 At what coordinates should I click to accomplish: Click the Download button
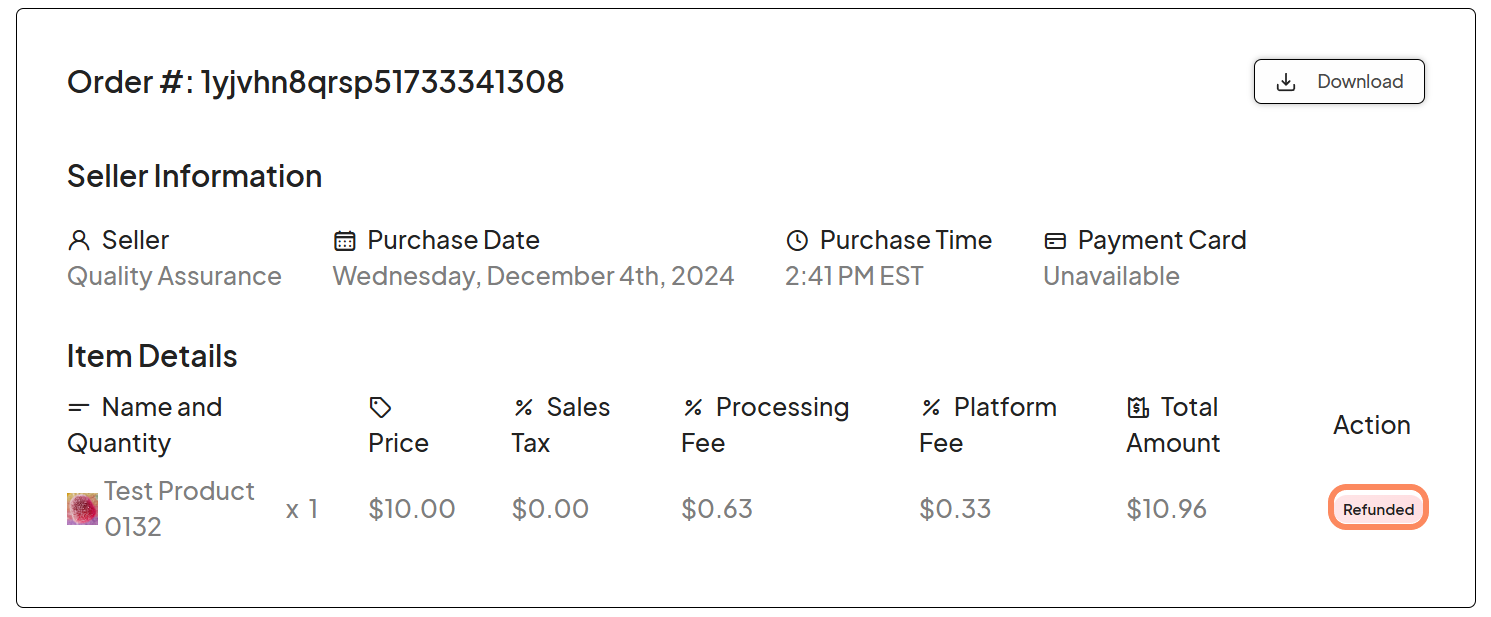coord(1339,82)
